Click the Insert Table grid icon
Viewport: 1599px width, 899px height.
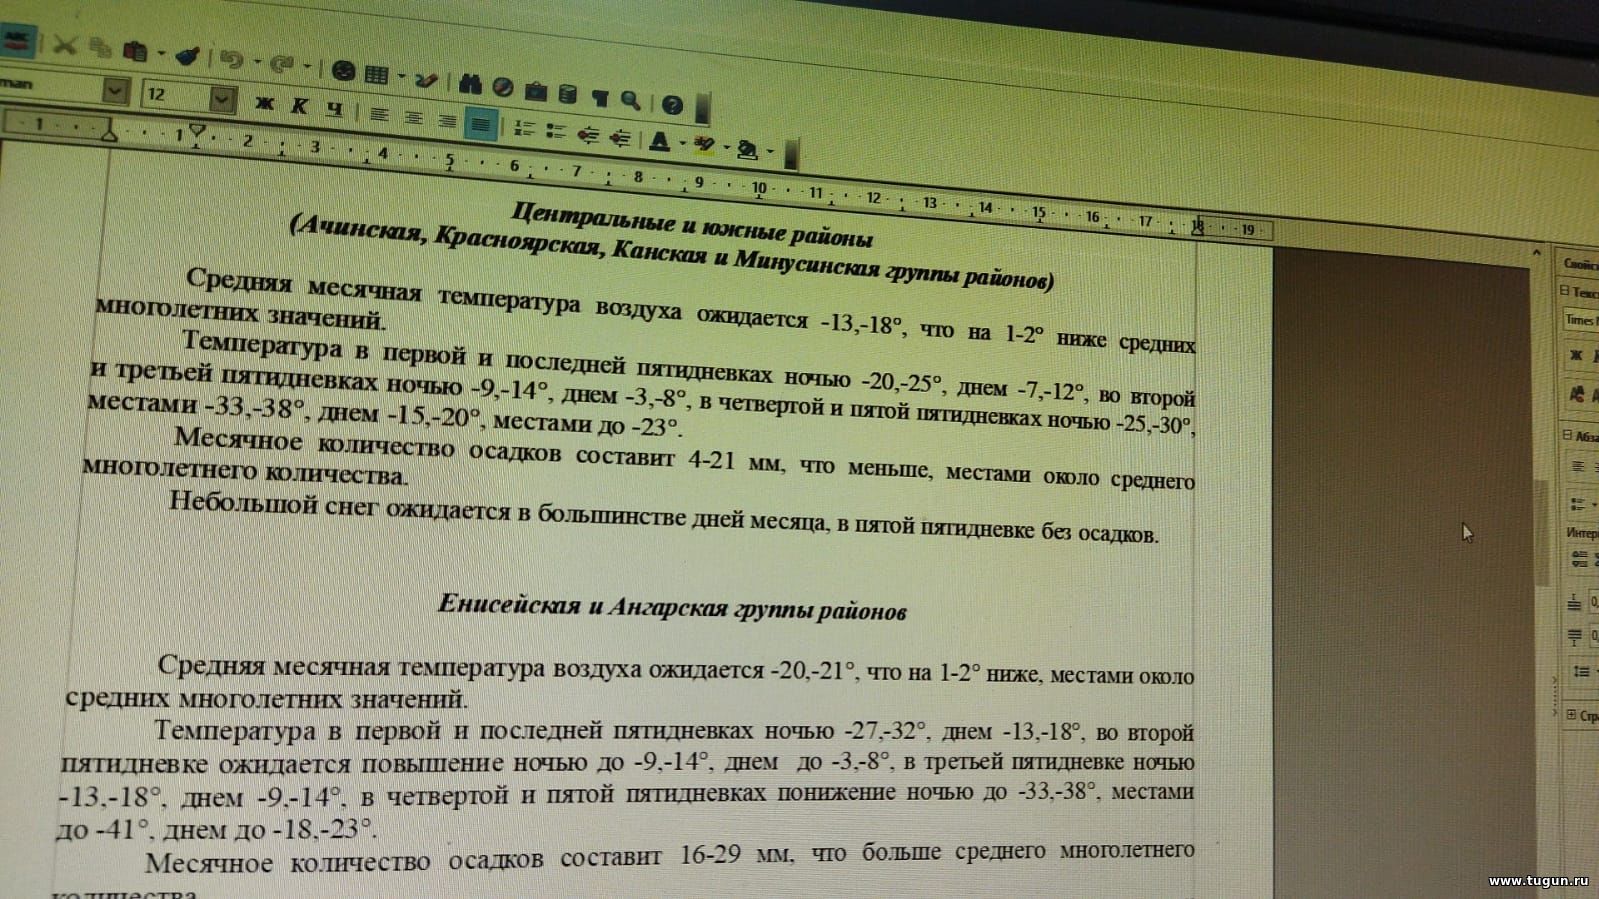tap(376, 74)
